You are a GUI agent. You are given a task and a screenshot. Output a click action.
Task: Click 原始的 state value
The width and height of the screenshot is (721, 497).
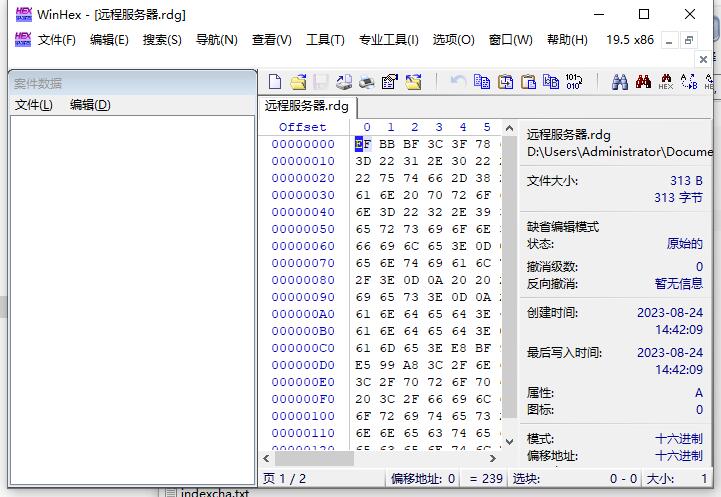pos(685,243)
